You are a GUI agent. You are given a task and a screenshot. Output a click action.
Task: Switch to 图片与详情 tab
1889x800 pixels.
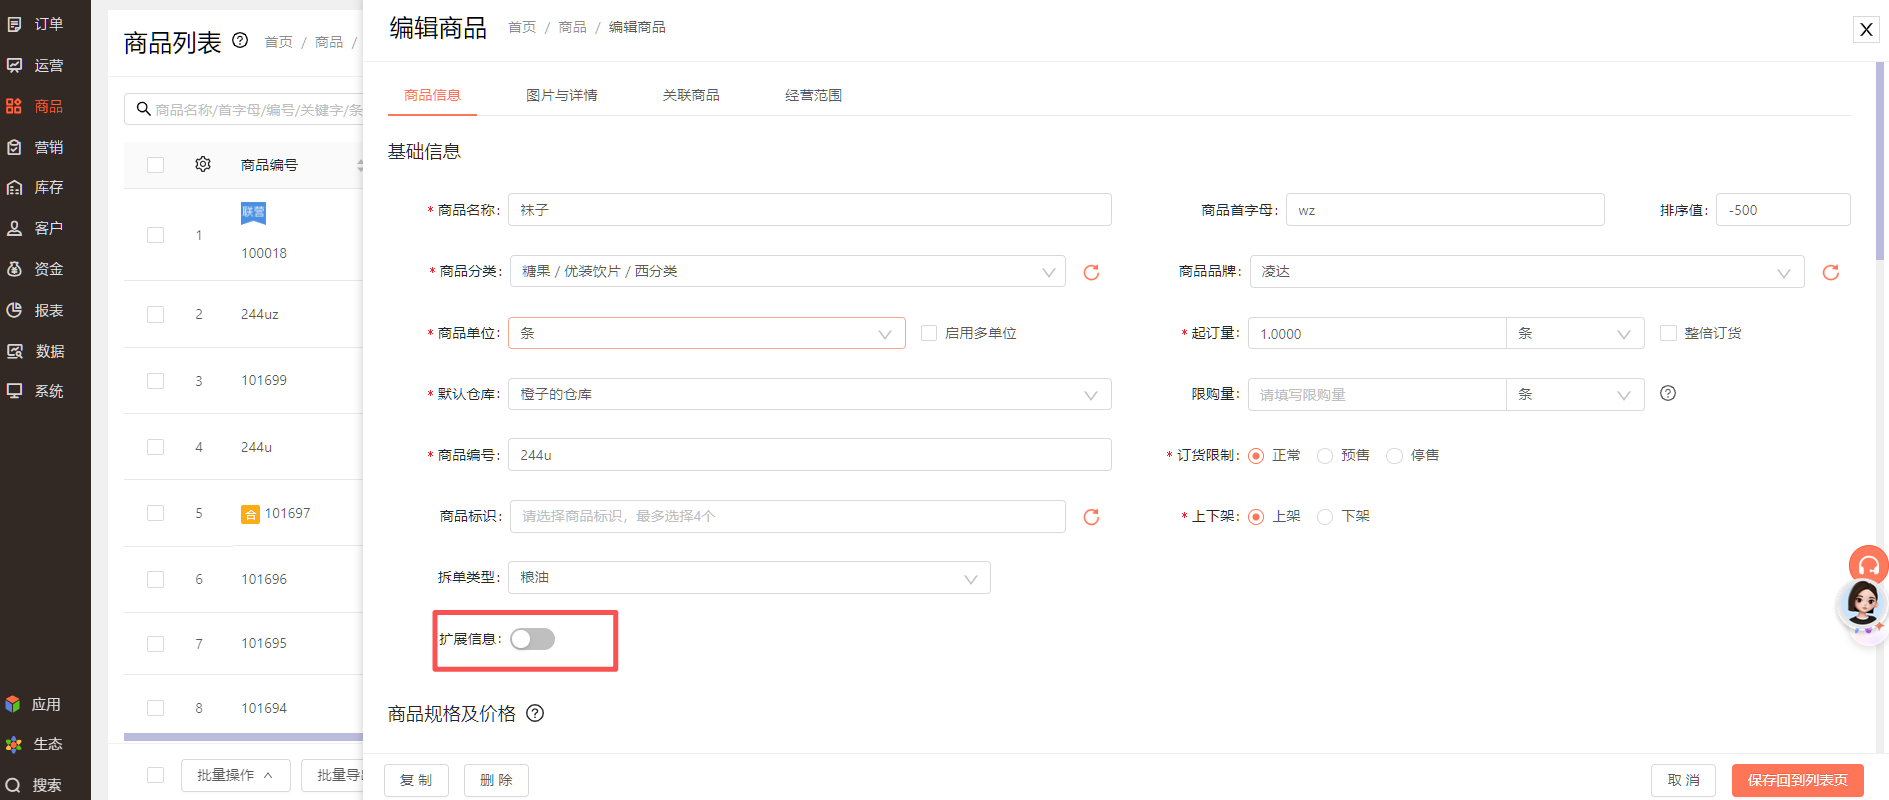[562, 95]
